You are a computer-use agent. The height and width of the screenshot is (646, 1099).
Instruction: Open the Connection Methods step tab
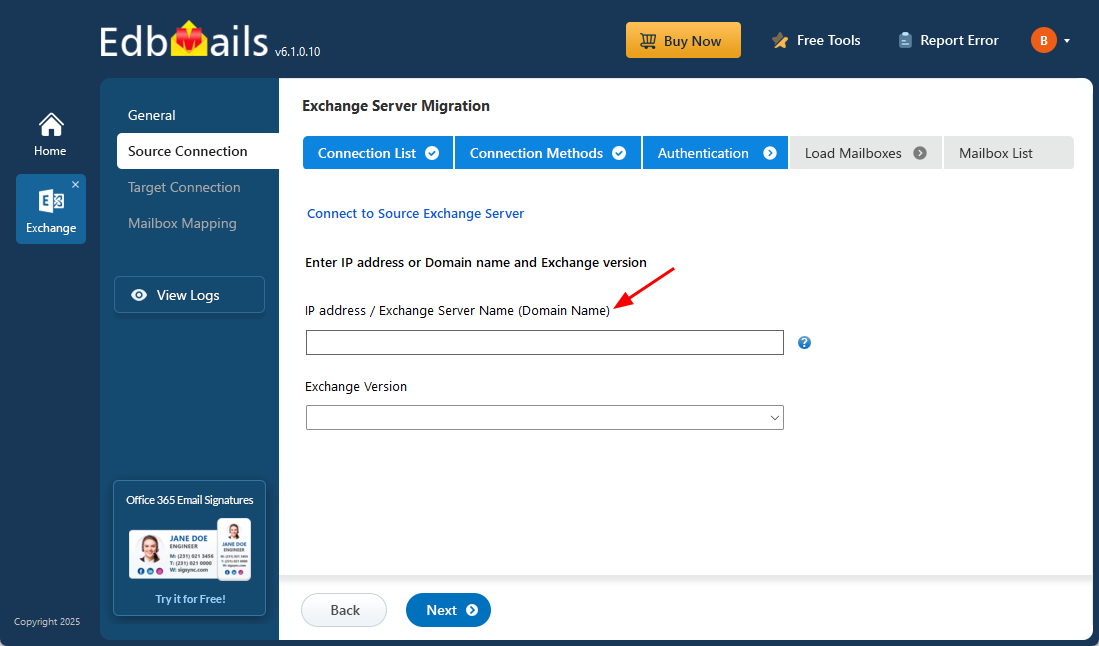tap(547, 153)
